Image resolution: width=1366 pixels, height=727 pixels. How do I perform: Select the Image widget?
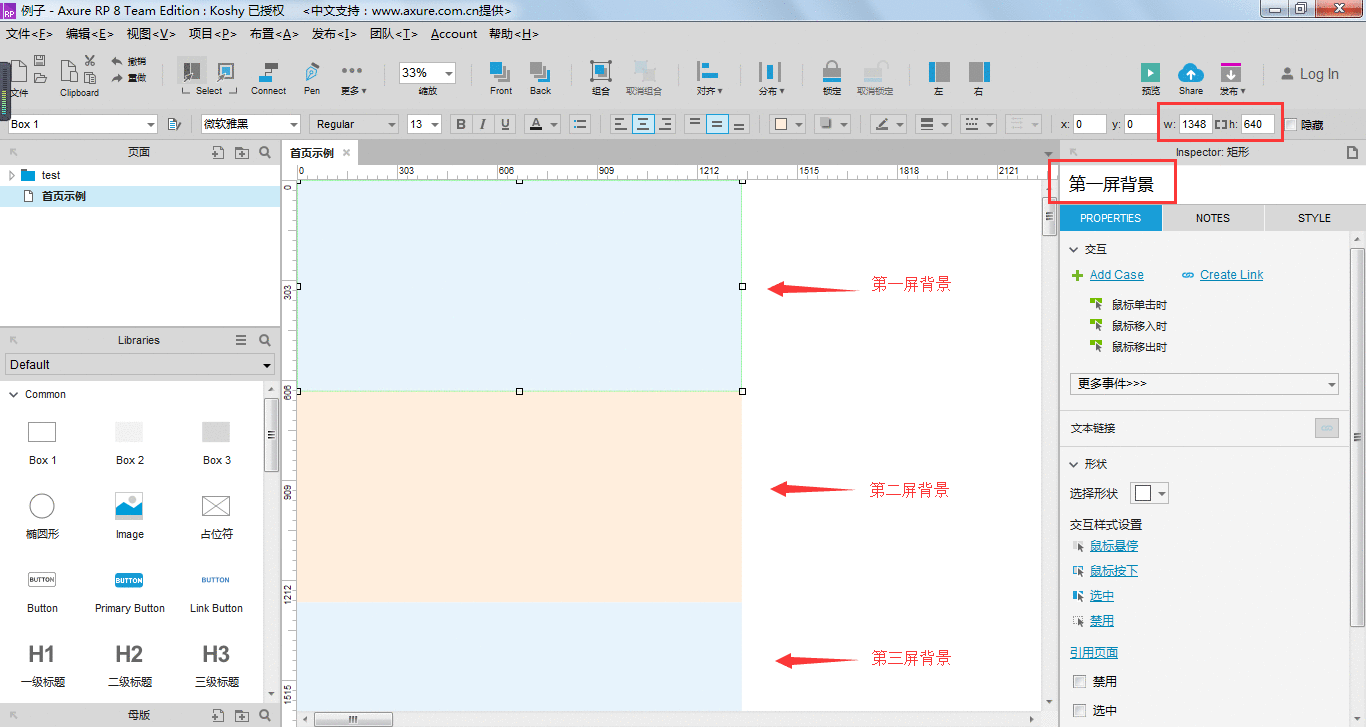[x=129, y=516]
